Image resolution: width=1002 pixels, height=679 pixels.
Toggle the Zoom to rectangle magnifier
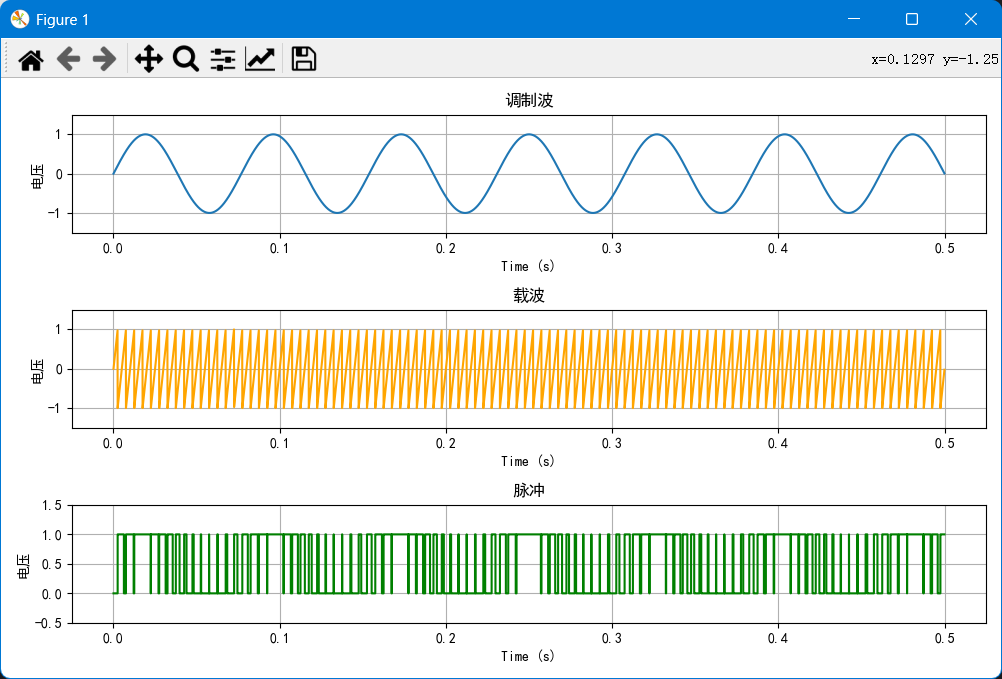click(186, 59)
